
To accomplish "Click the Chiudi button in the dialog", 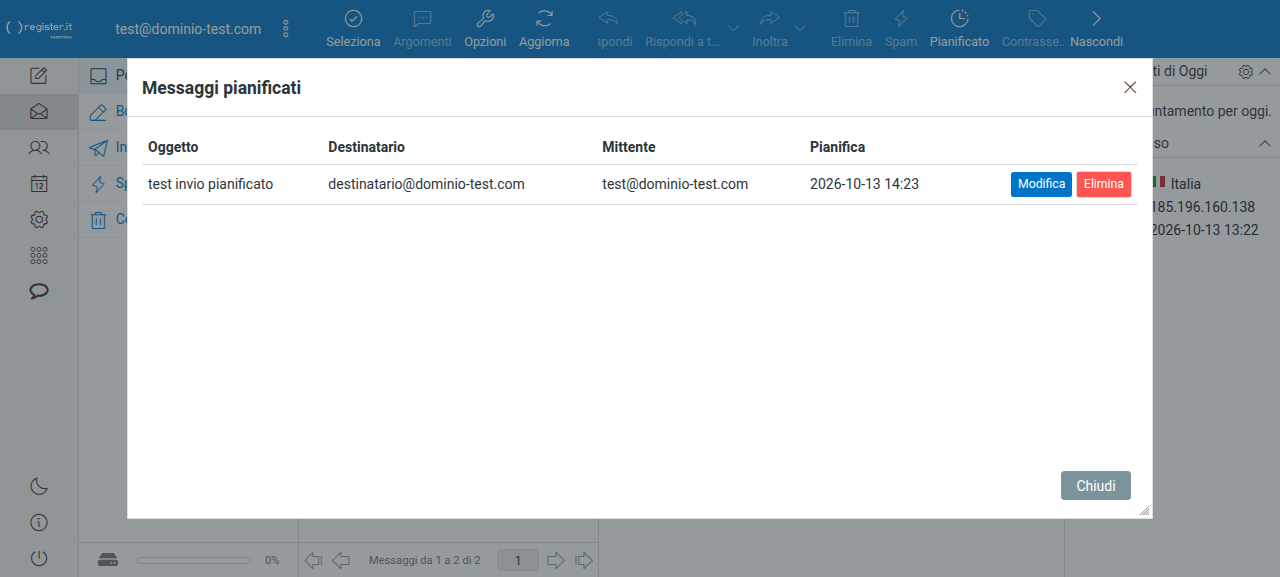I will coord(1096,485).
